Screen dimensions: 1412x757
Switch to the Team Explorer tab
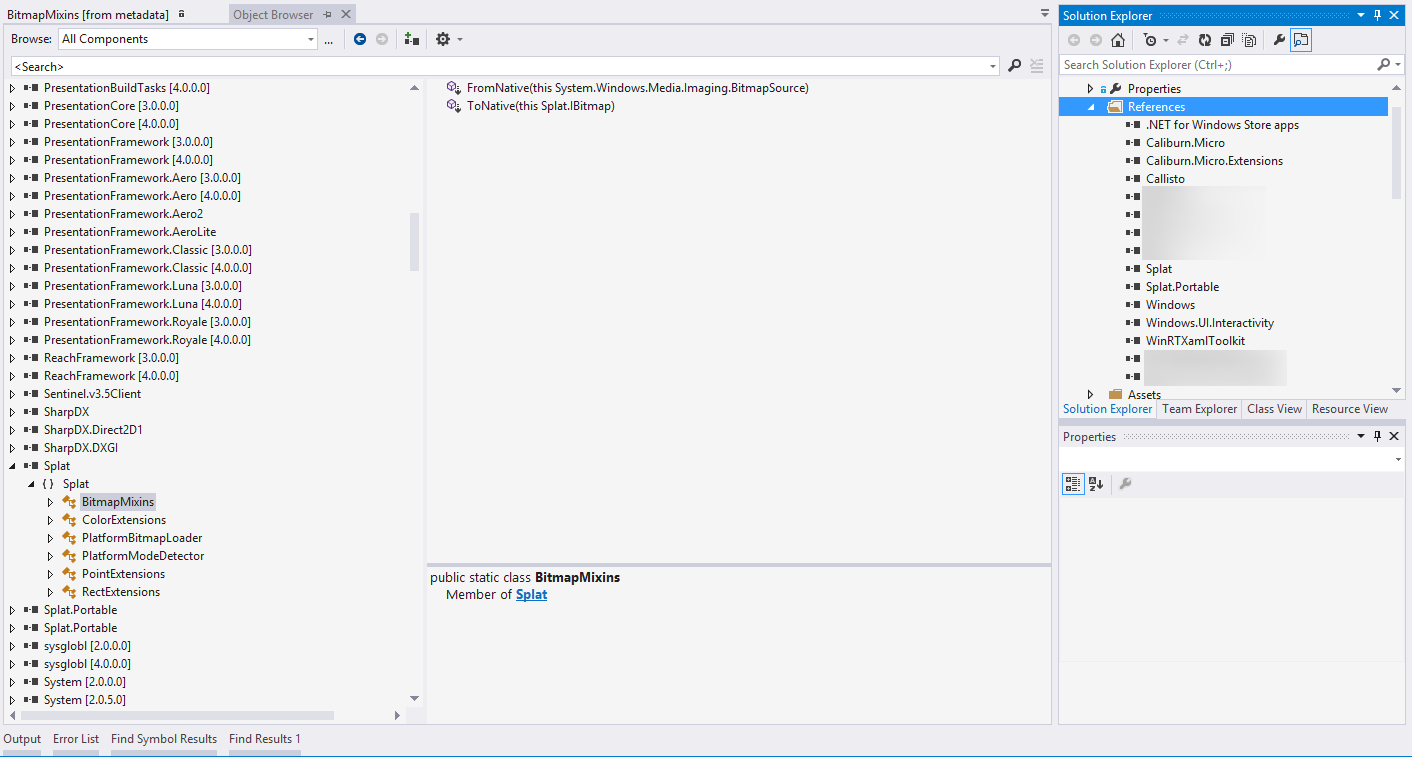coord(1199,409)
